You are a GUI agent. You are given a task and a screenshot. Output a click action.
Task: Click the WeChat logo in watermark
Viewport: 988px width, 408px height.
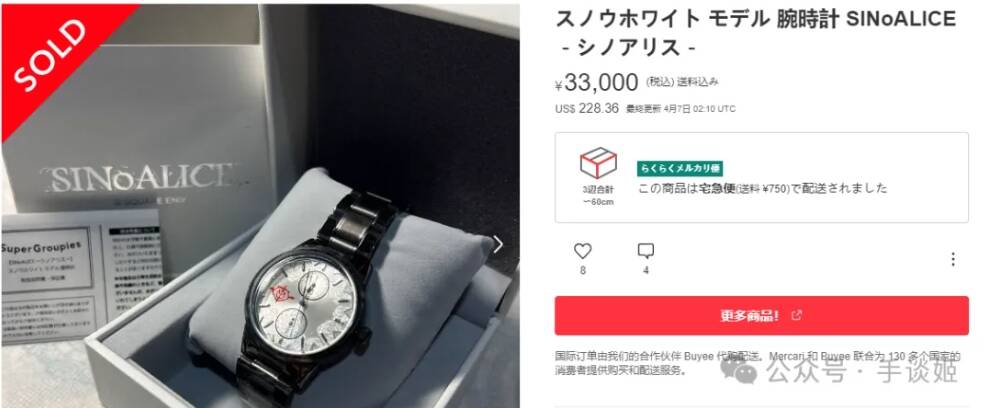[x=738, y=369]
